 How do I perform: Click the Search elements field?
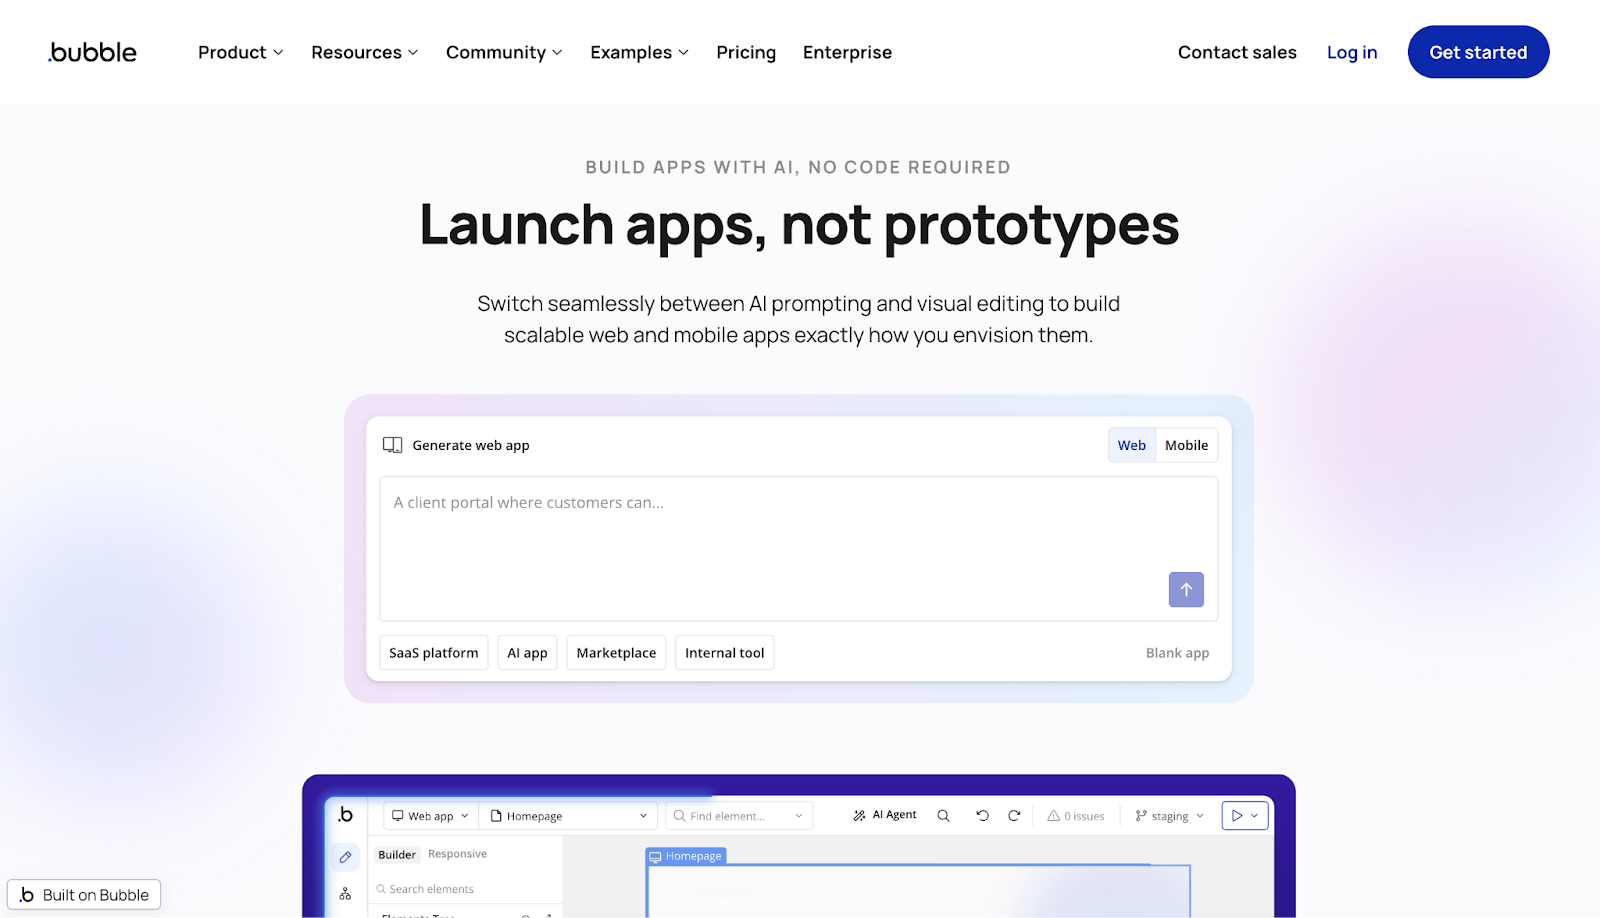465,889
